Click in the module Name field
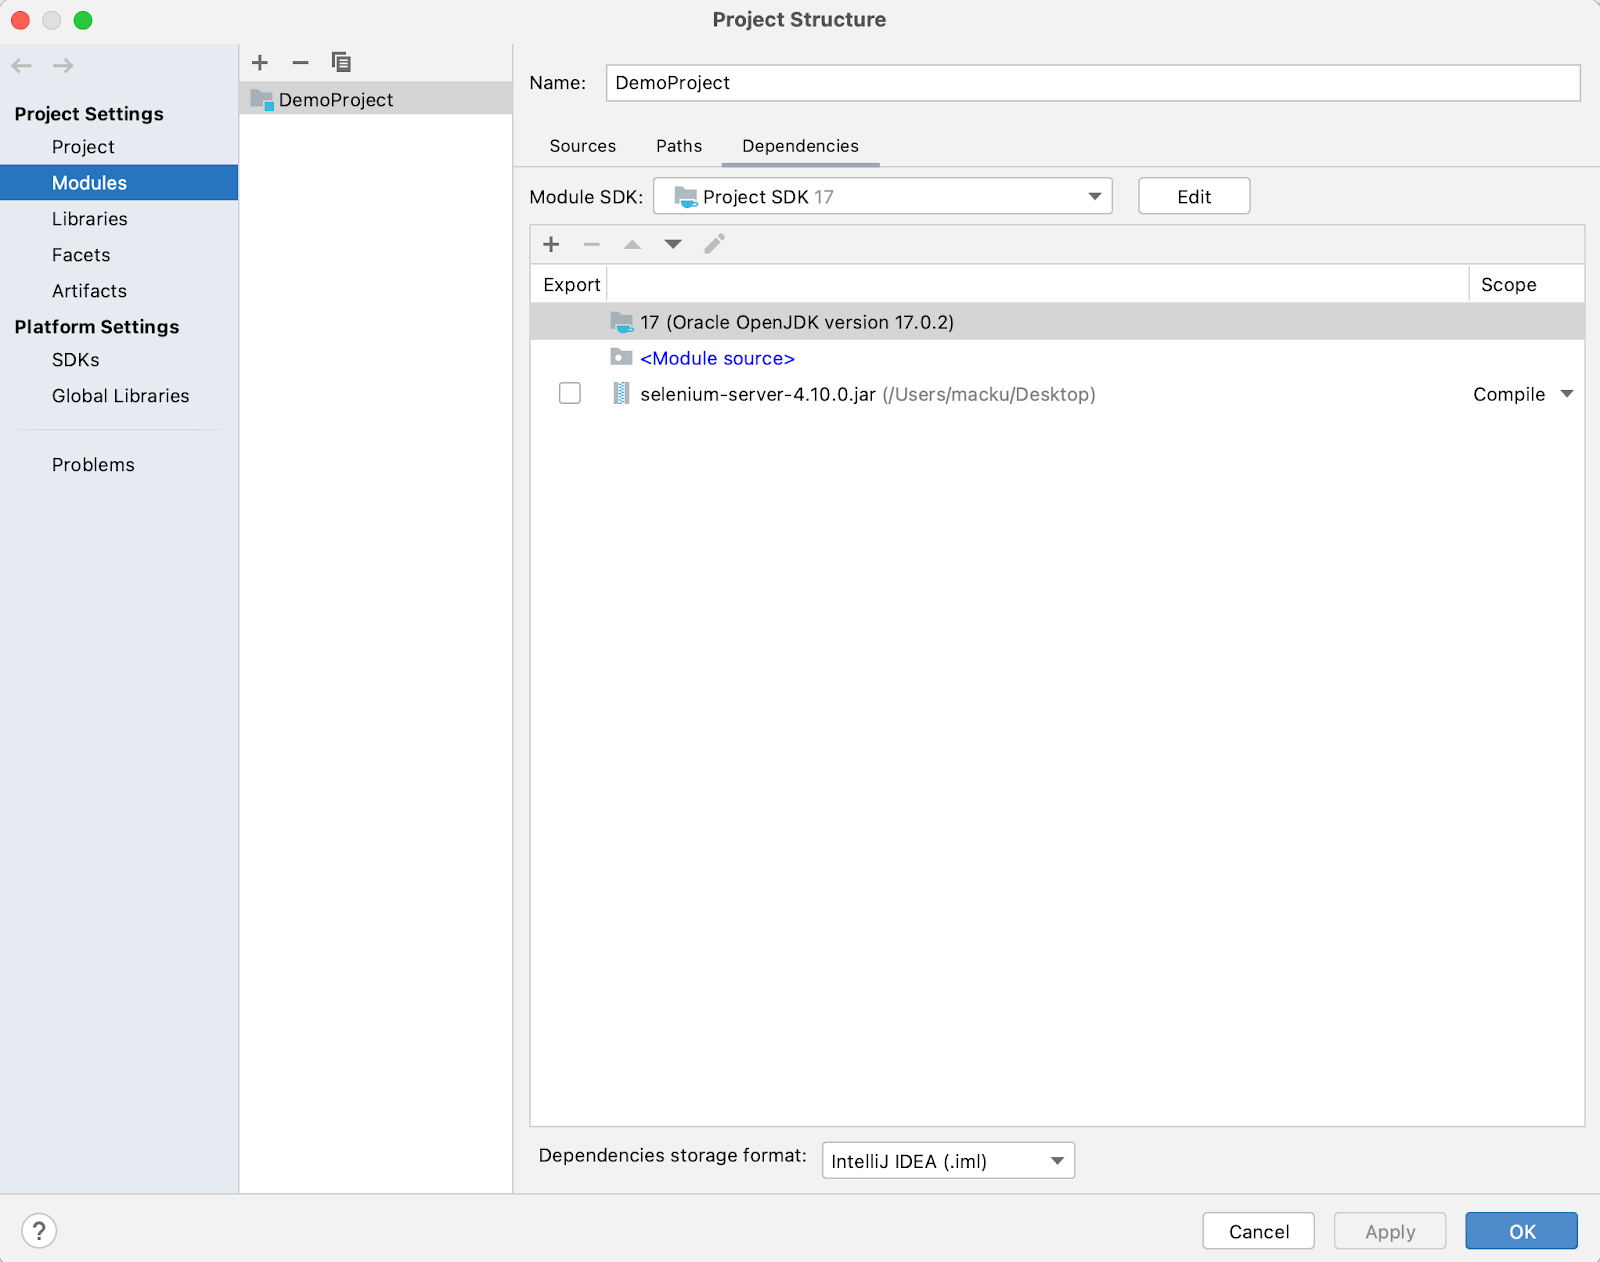Screen dimensions: 1600x1262 point(1092,83)
